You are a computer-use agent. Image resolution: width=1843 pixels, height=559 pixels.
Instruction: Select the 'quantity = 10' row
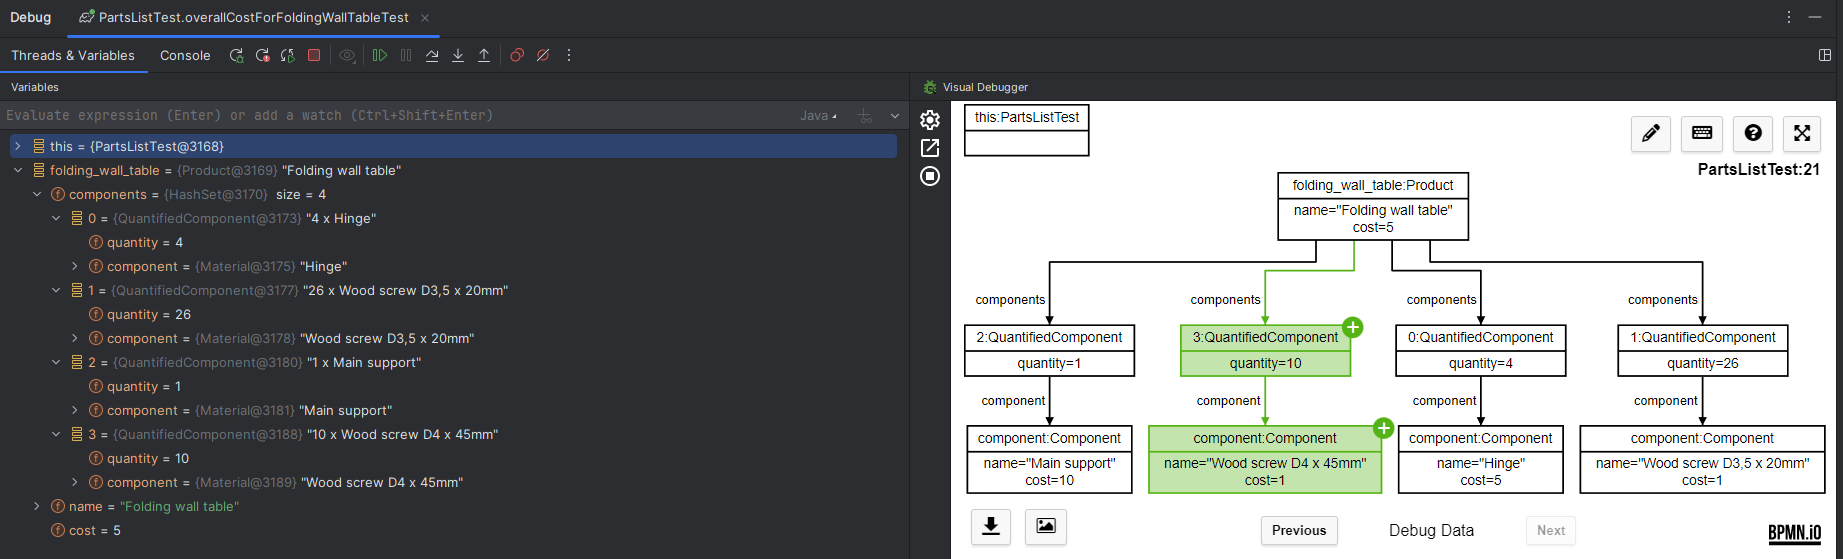[x=454, y=458]
